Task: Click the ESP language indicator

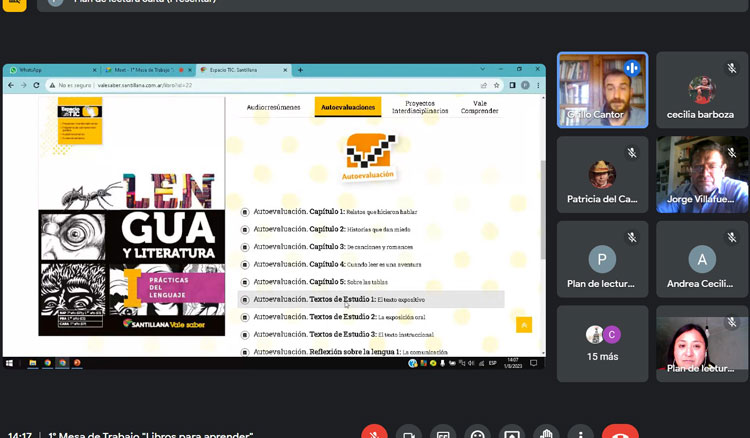Action: click(x=493, y=363)
